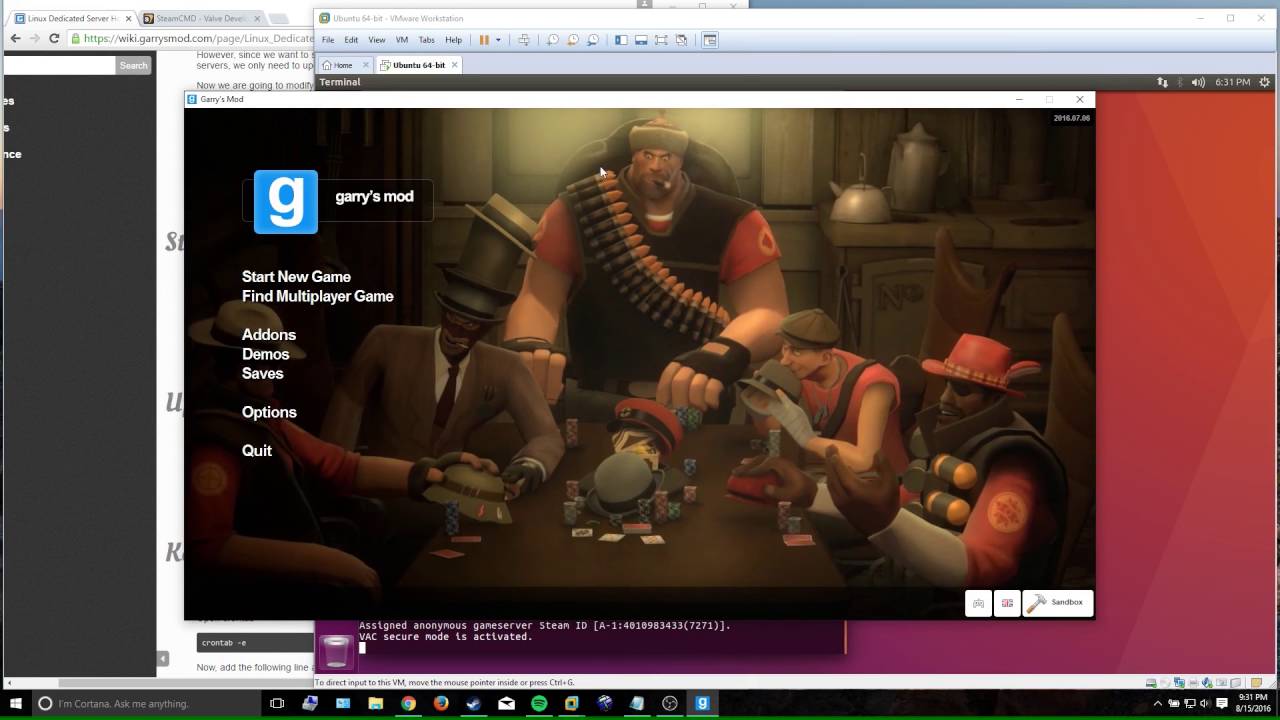This screenshot has height=720, width=1280.
Task: Open VMware File menu
Action: click(328, 40)
